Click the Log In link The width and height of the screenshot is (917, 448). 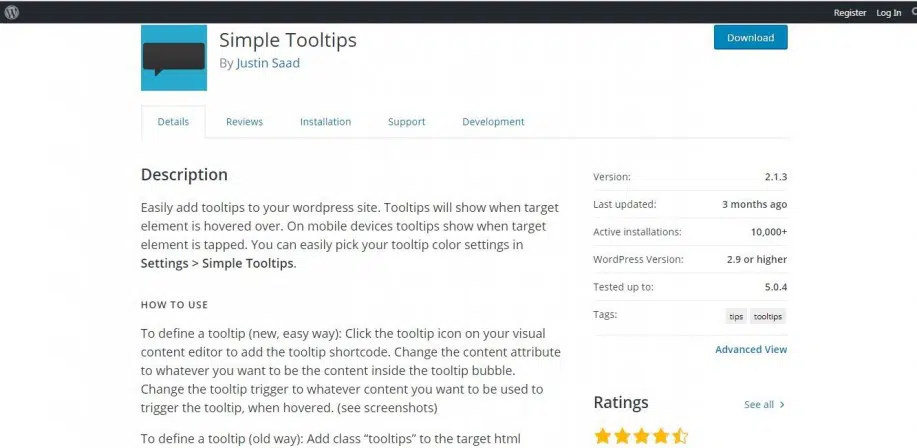tap(889, 12)
